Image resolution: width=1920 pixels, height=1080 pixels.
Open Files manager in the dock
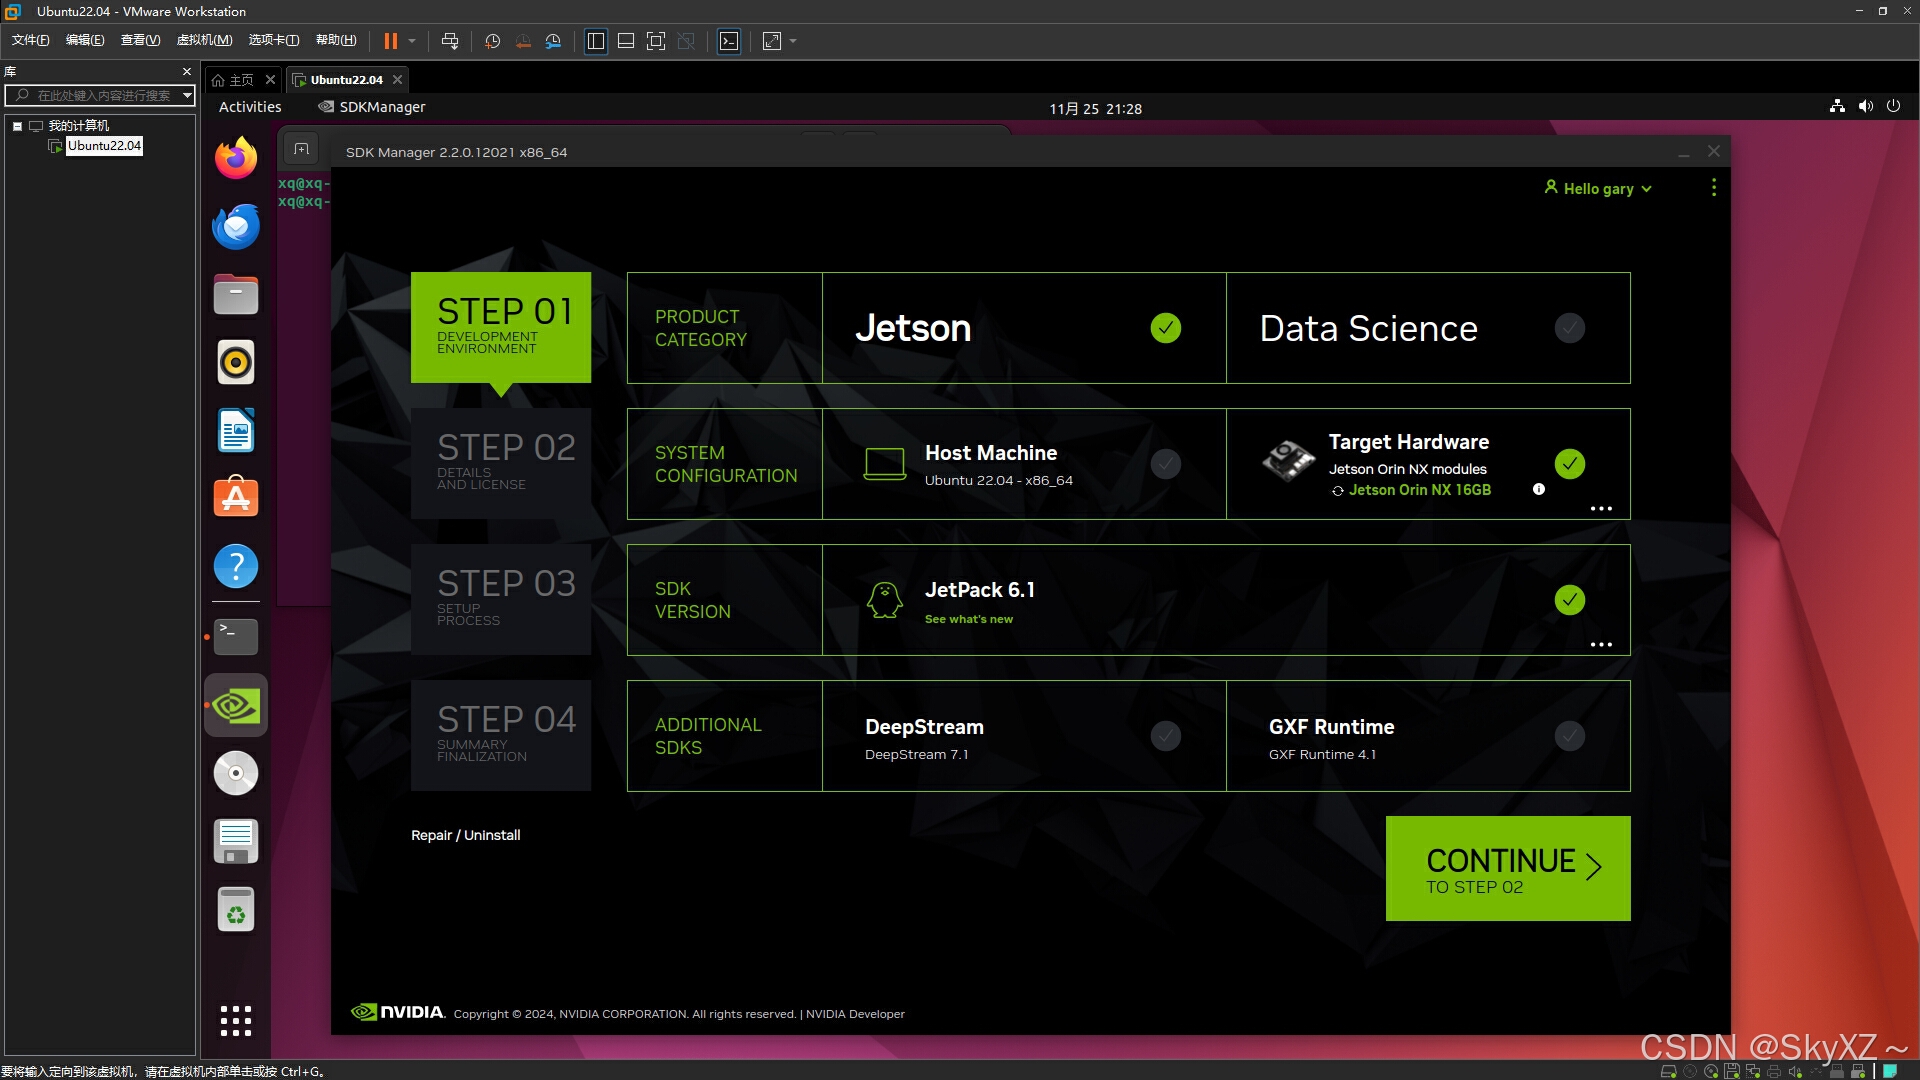236,294
